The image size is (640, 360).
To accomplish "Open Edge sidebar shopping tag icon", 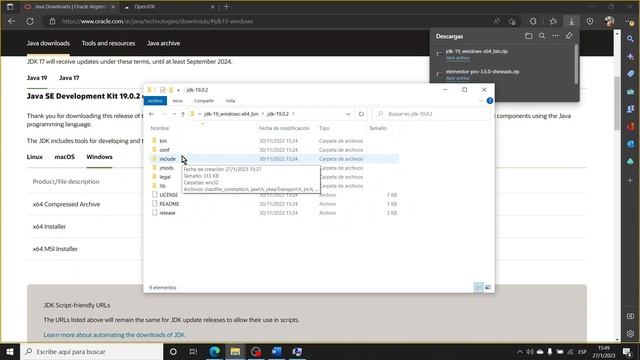I will point(631,74).
